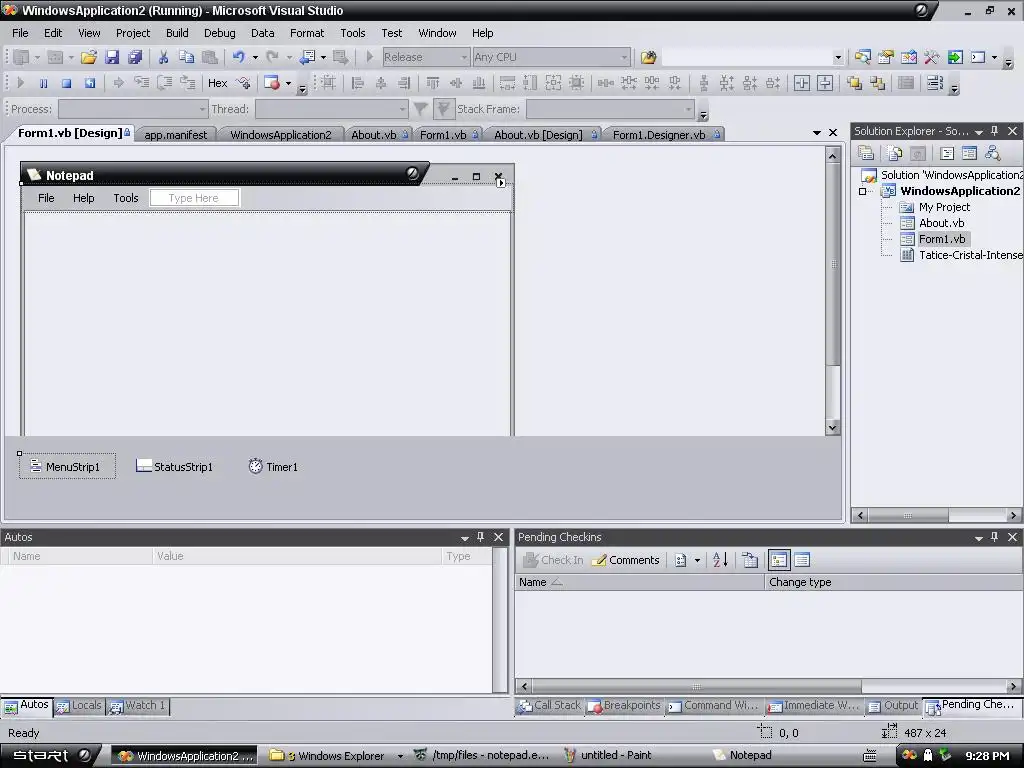This screenshot has height=768, width=1024.
Task: Open the Any CPU platform dropdown
Action: point(624,57)
